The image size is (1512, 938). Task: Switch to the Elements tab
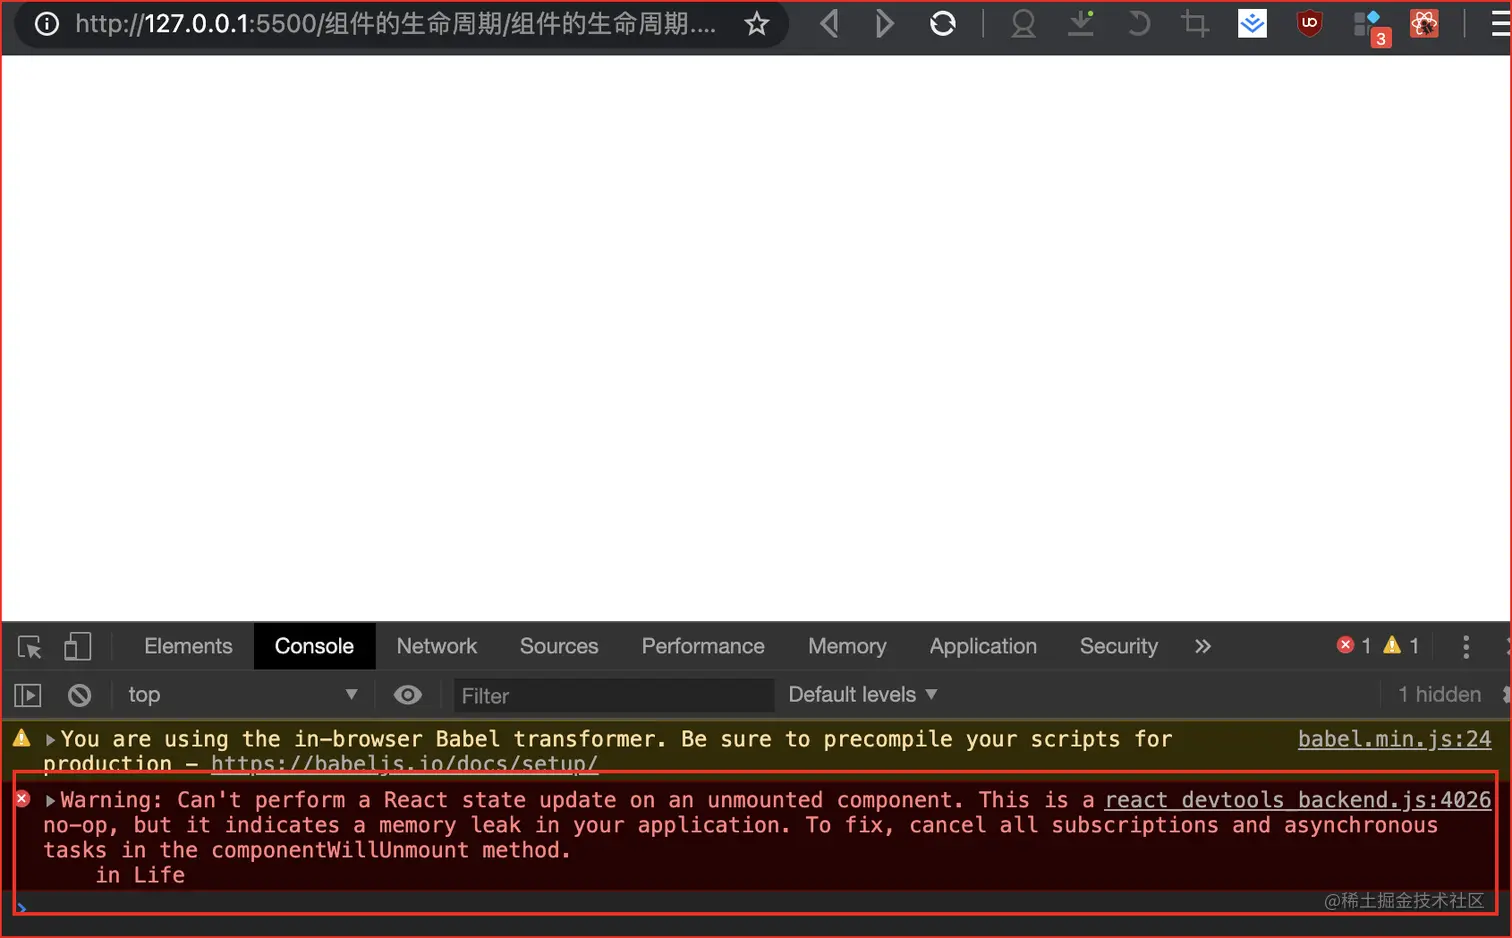click(x=188, y=646)
